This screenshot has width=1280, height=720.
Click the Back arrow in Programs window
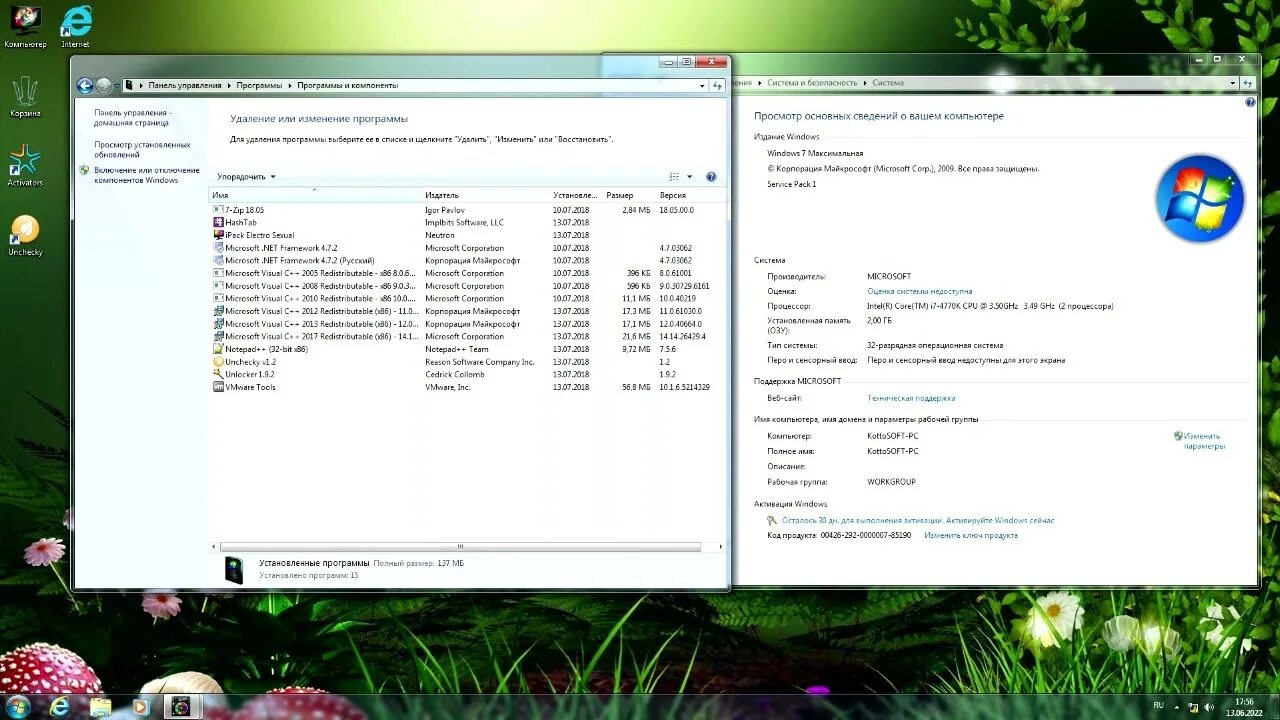(85, 86)
